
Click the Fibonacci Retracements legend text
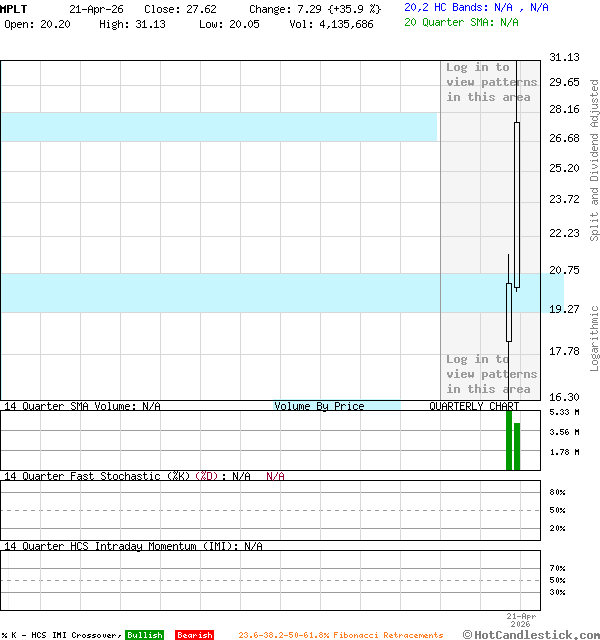tap(340, 635)
